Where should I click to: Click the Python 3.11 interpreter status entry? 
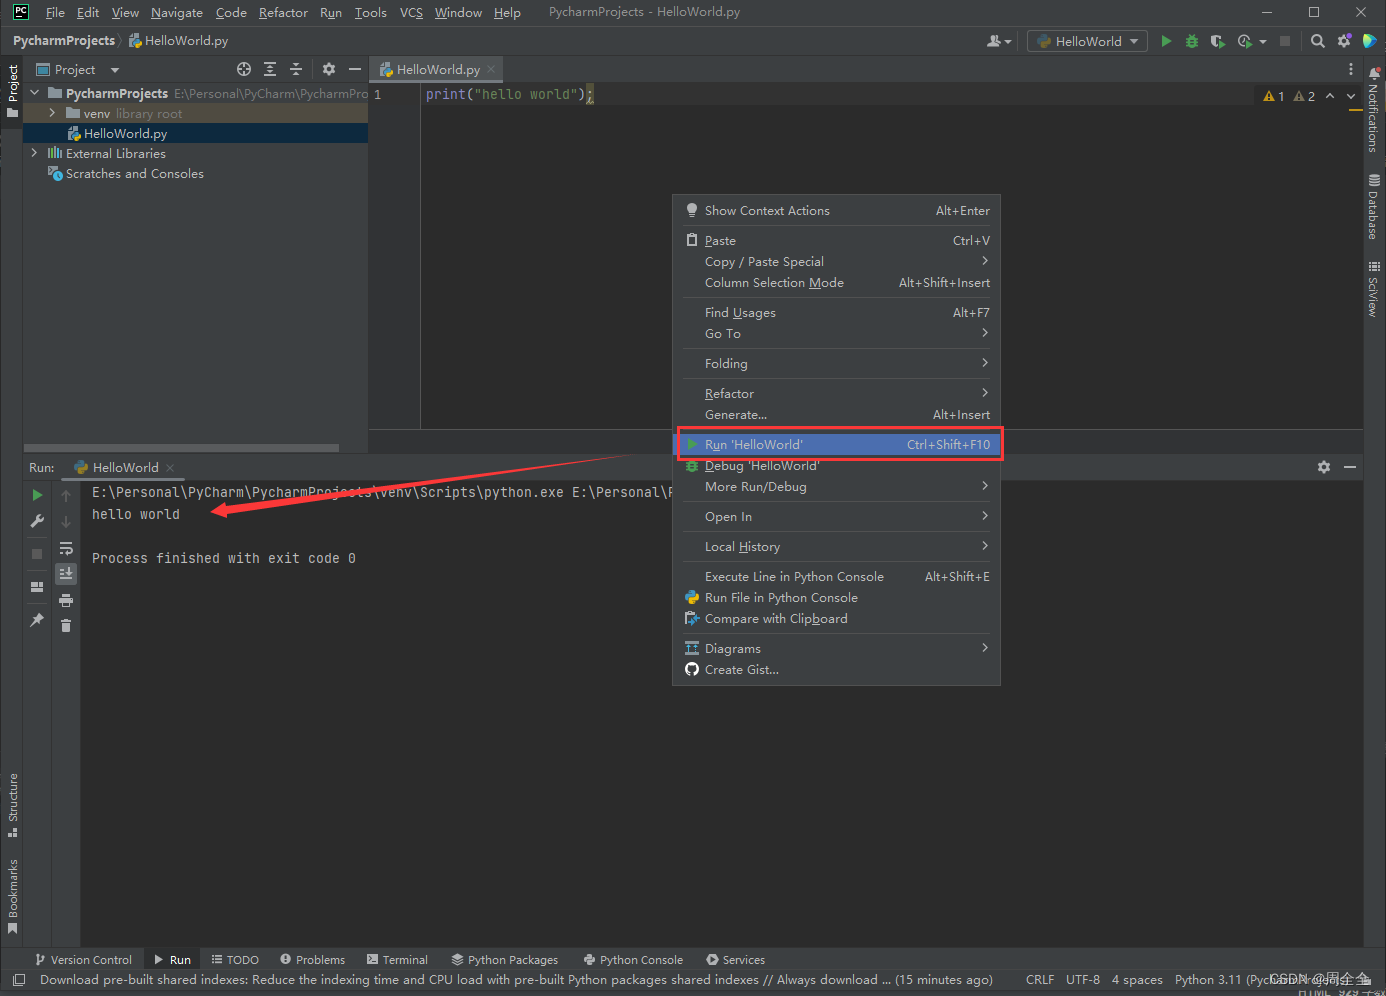pyautogui.click(x=1262, y=979)
